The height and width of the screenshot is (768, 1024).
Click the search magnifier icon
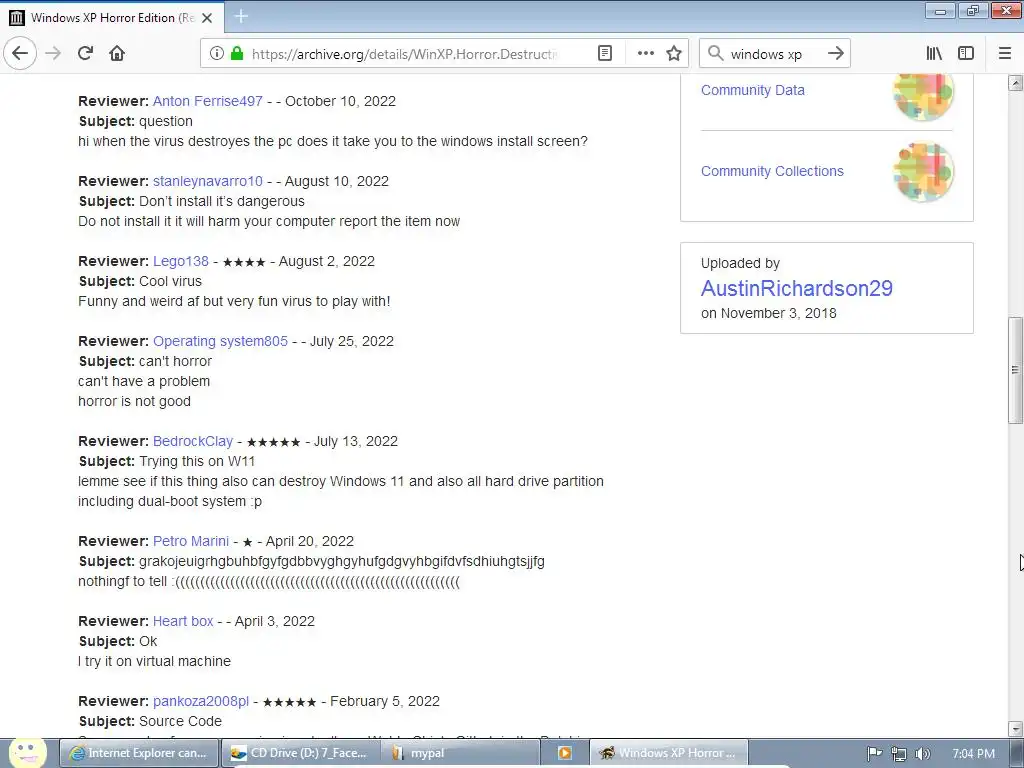coord(716,54)
